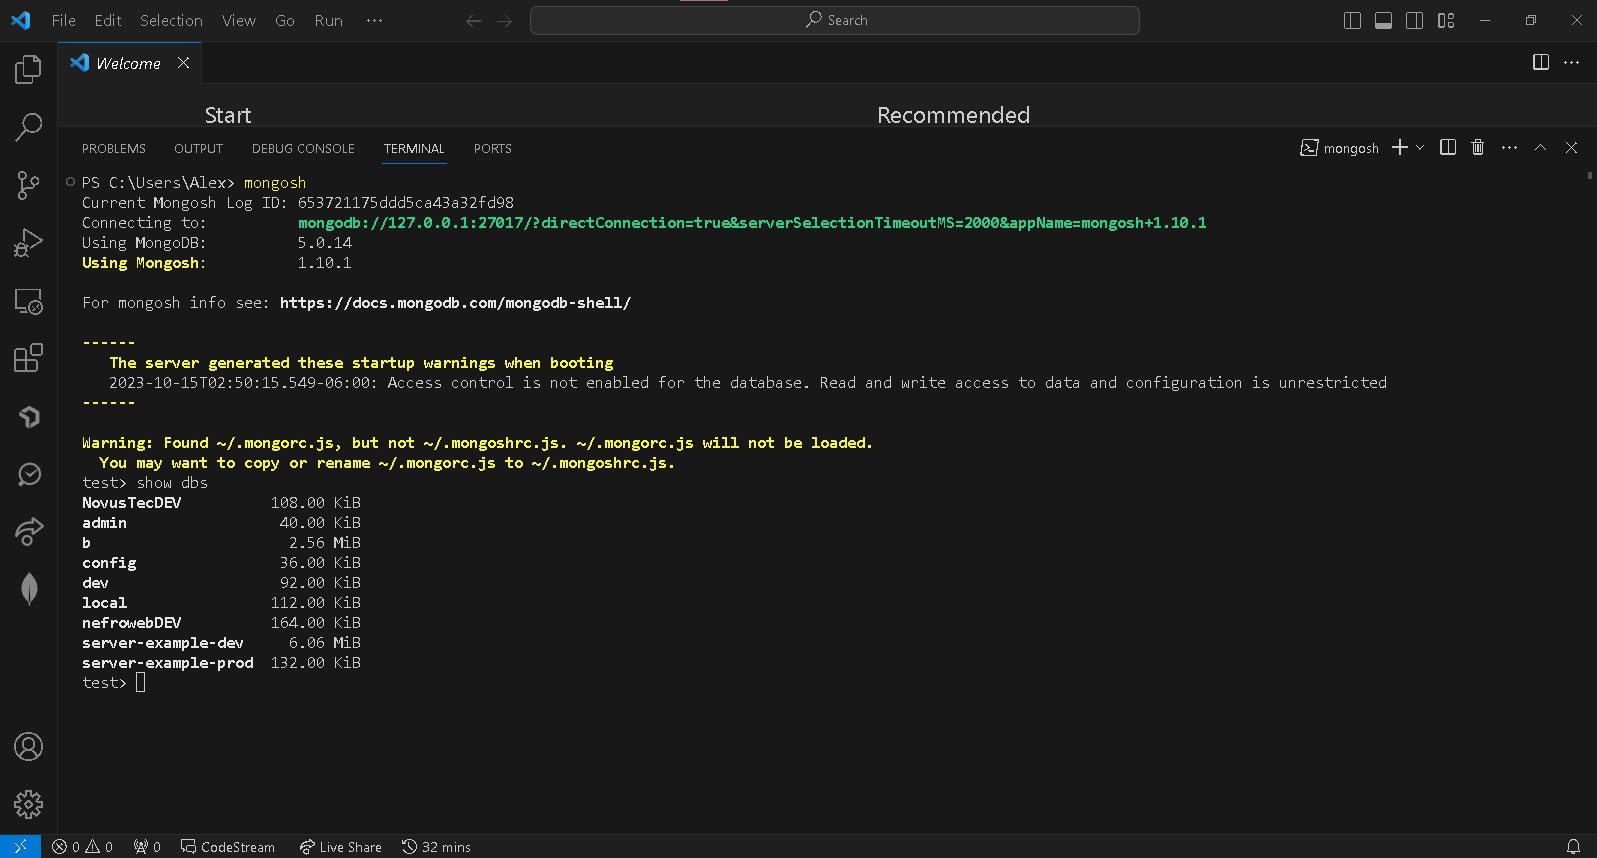Open the Extensions view
Screen dimensions: 1597x858
28,358
